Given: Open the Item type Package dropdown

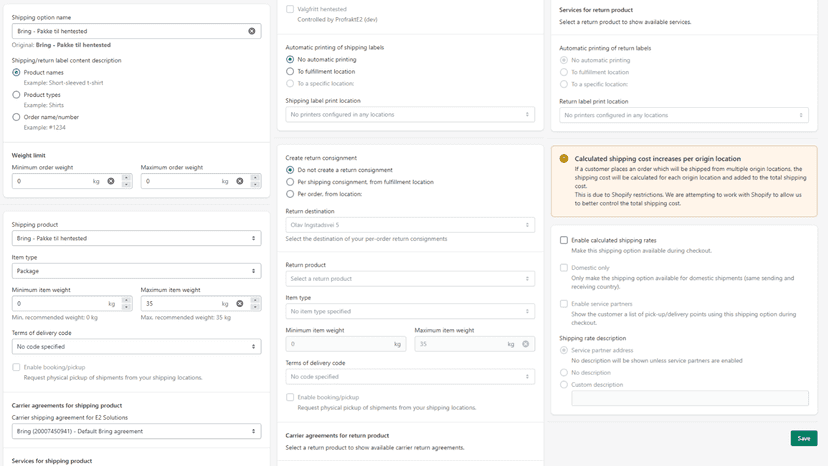Looking at the screenshot, I should (136, 271).
